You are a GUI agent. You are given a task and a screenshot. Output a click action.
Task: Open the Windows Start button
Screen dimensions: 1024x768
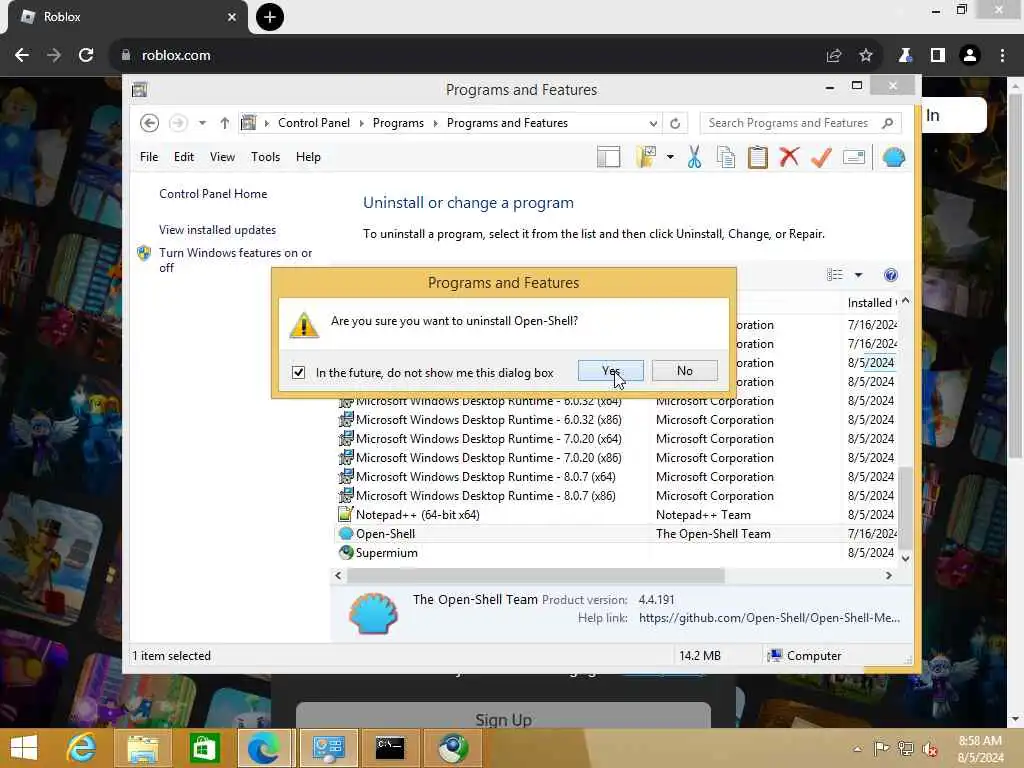pyautogui.click(x=24, y=748)
